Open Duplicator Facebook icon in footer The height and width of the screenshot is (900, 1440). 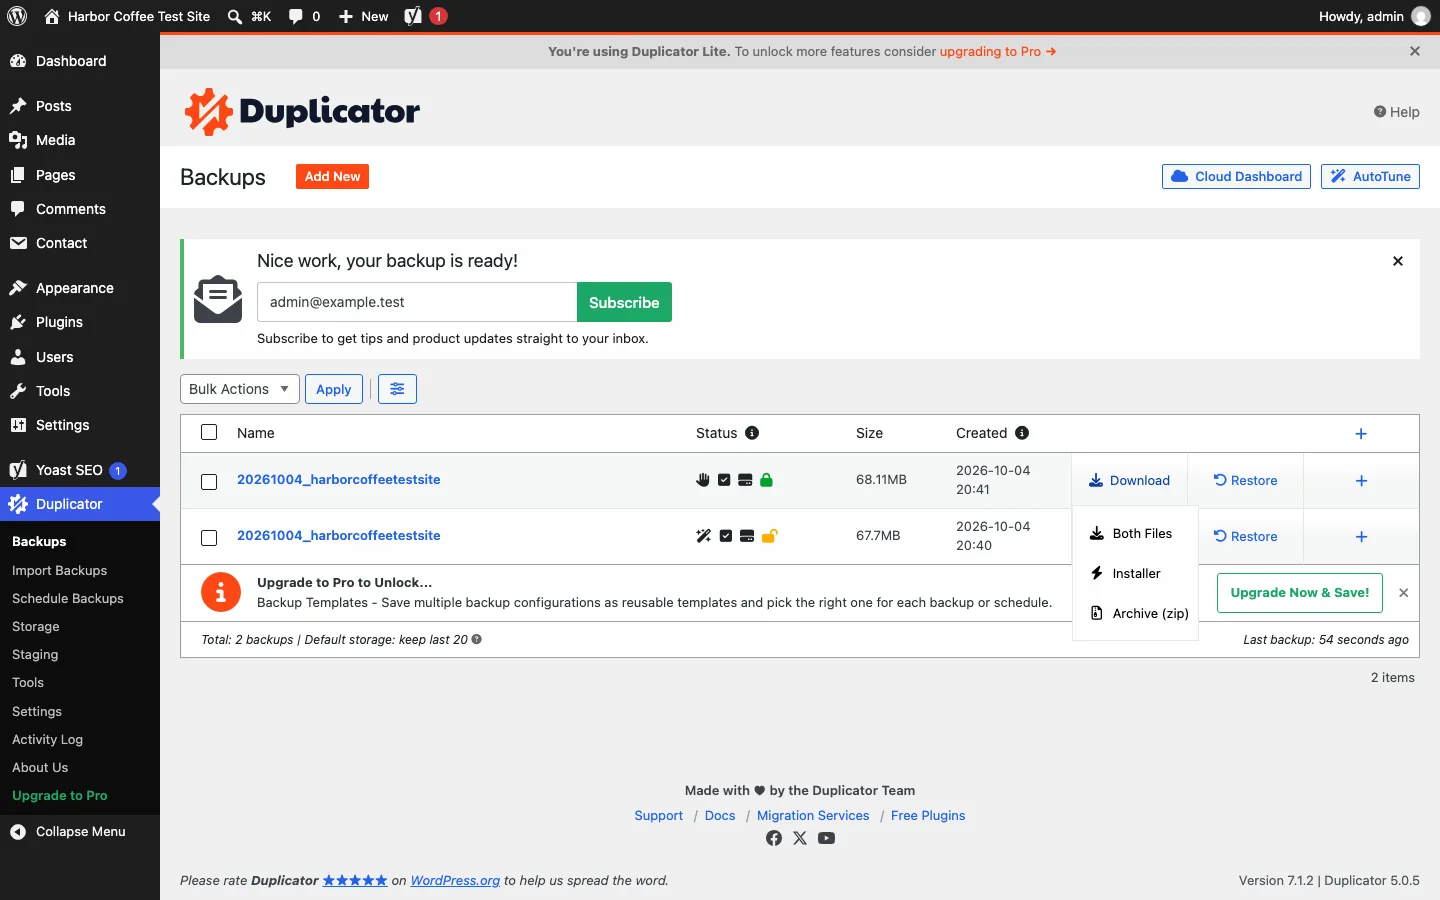pos(774,838)
